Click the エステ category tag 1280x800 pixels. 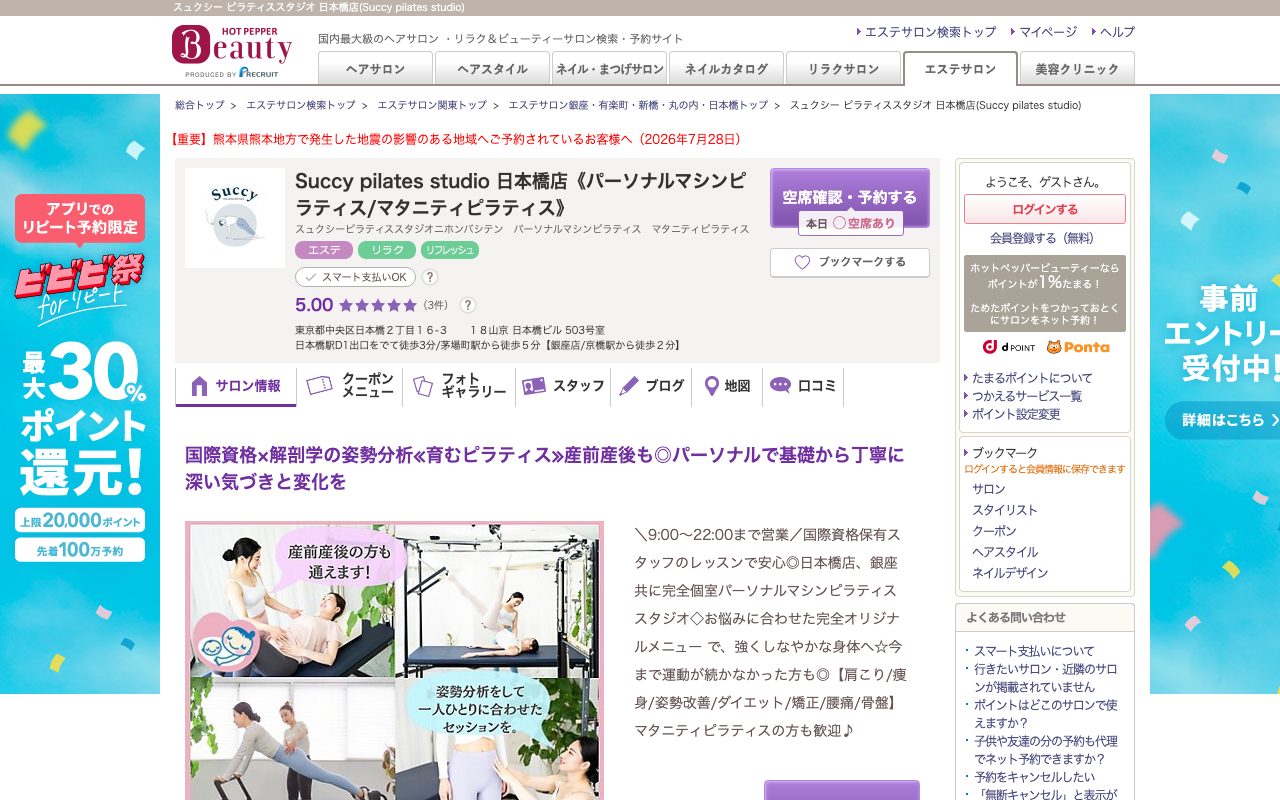tap(324, 250)
